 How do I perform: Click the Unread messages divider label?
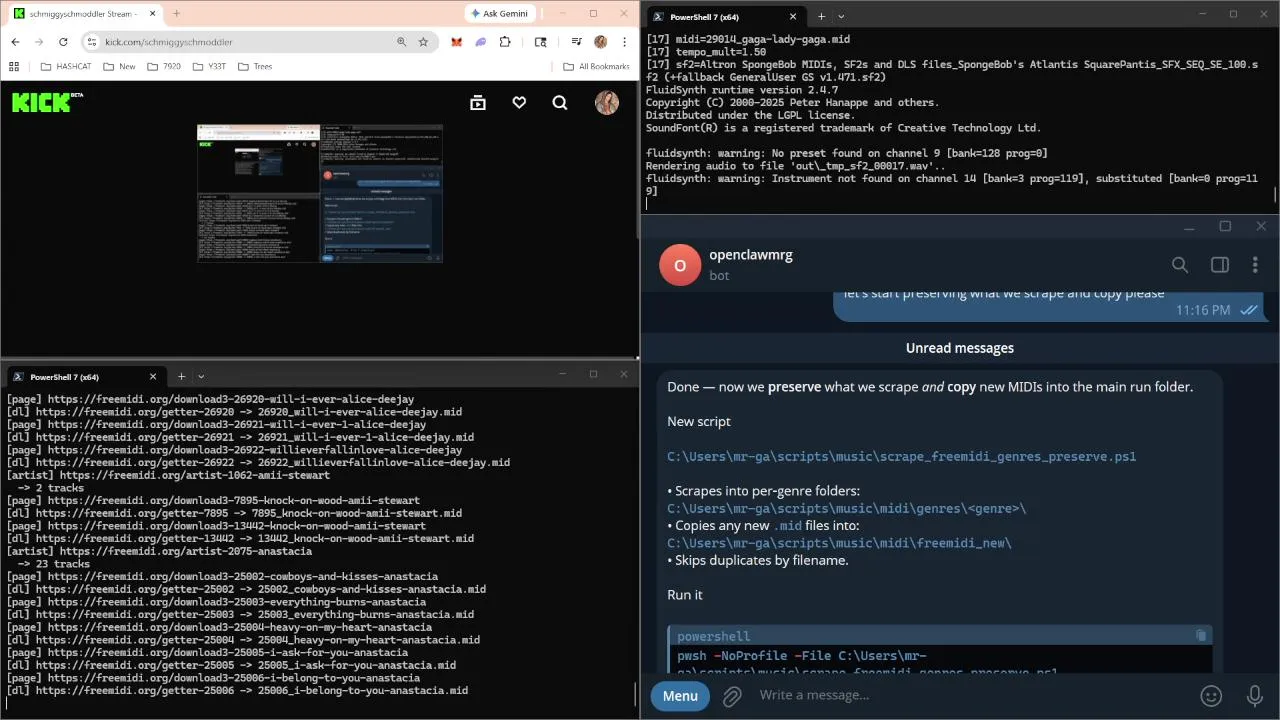(960, 348)
